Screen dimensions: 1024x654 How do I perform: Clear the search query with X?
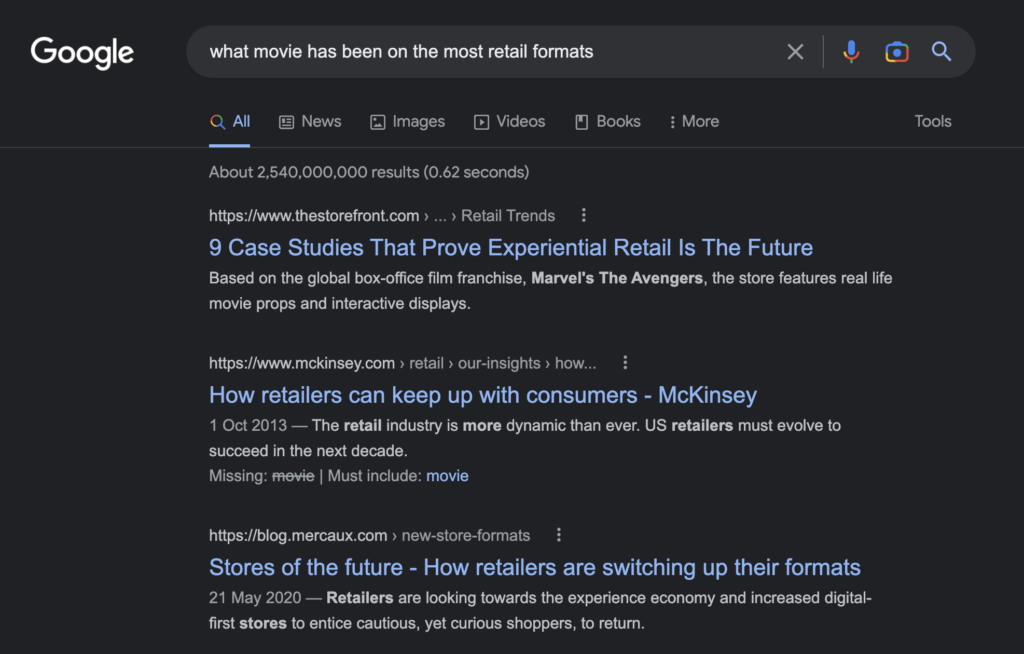coord(795,52)
